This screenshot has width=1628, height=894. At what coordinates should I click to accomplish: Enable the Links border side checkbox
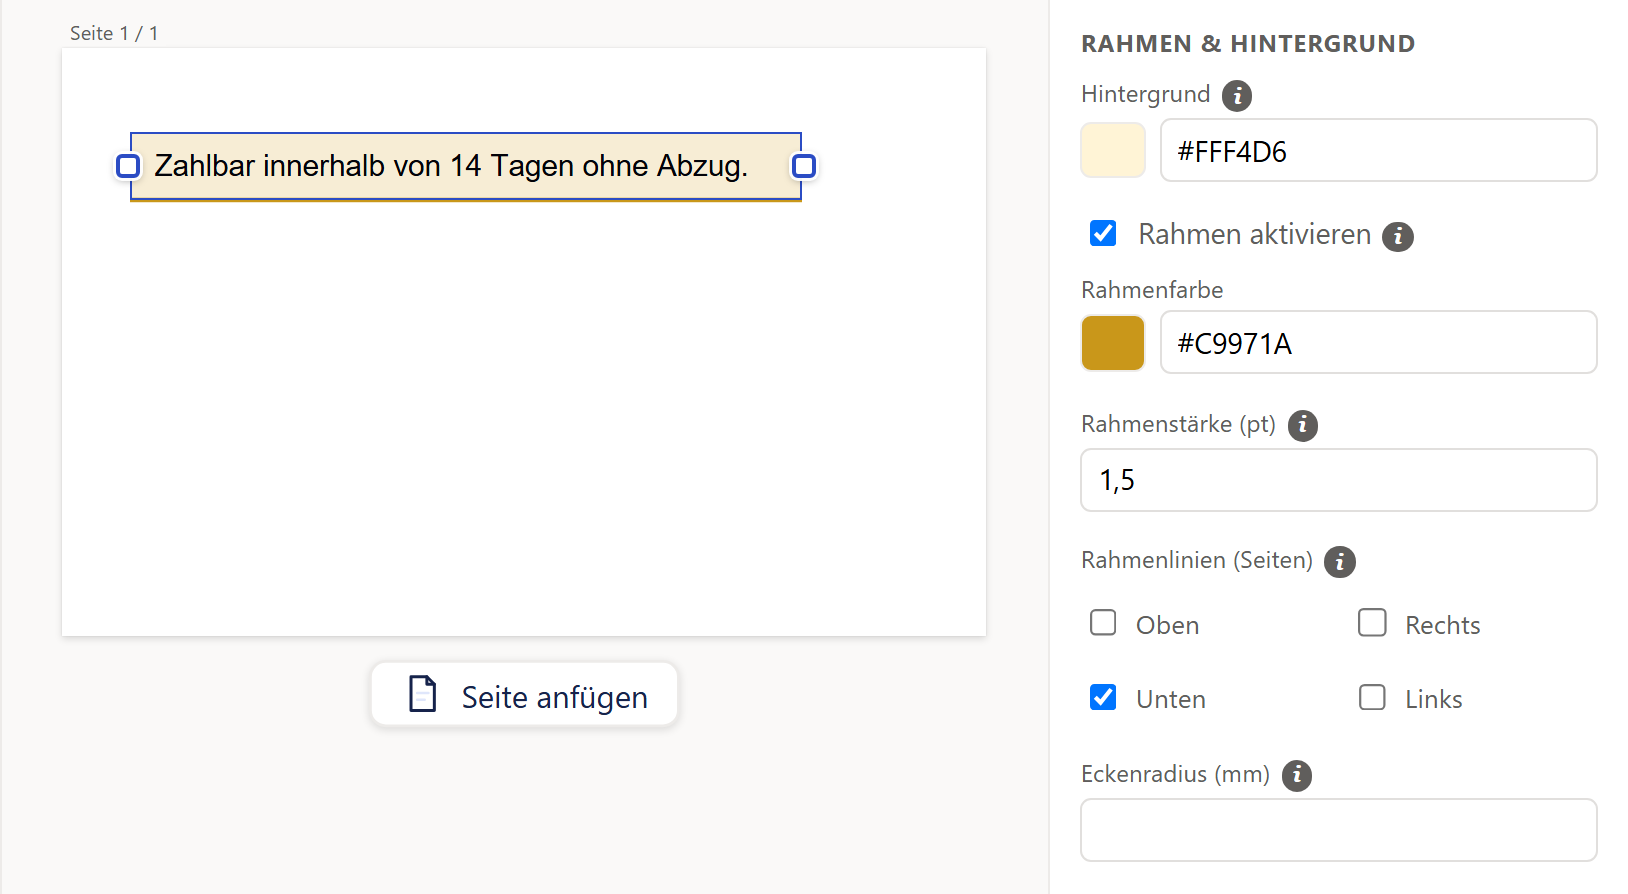tap(1372, 697)
